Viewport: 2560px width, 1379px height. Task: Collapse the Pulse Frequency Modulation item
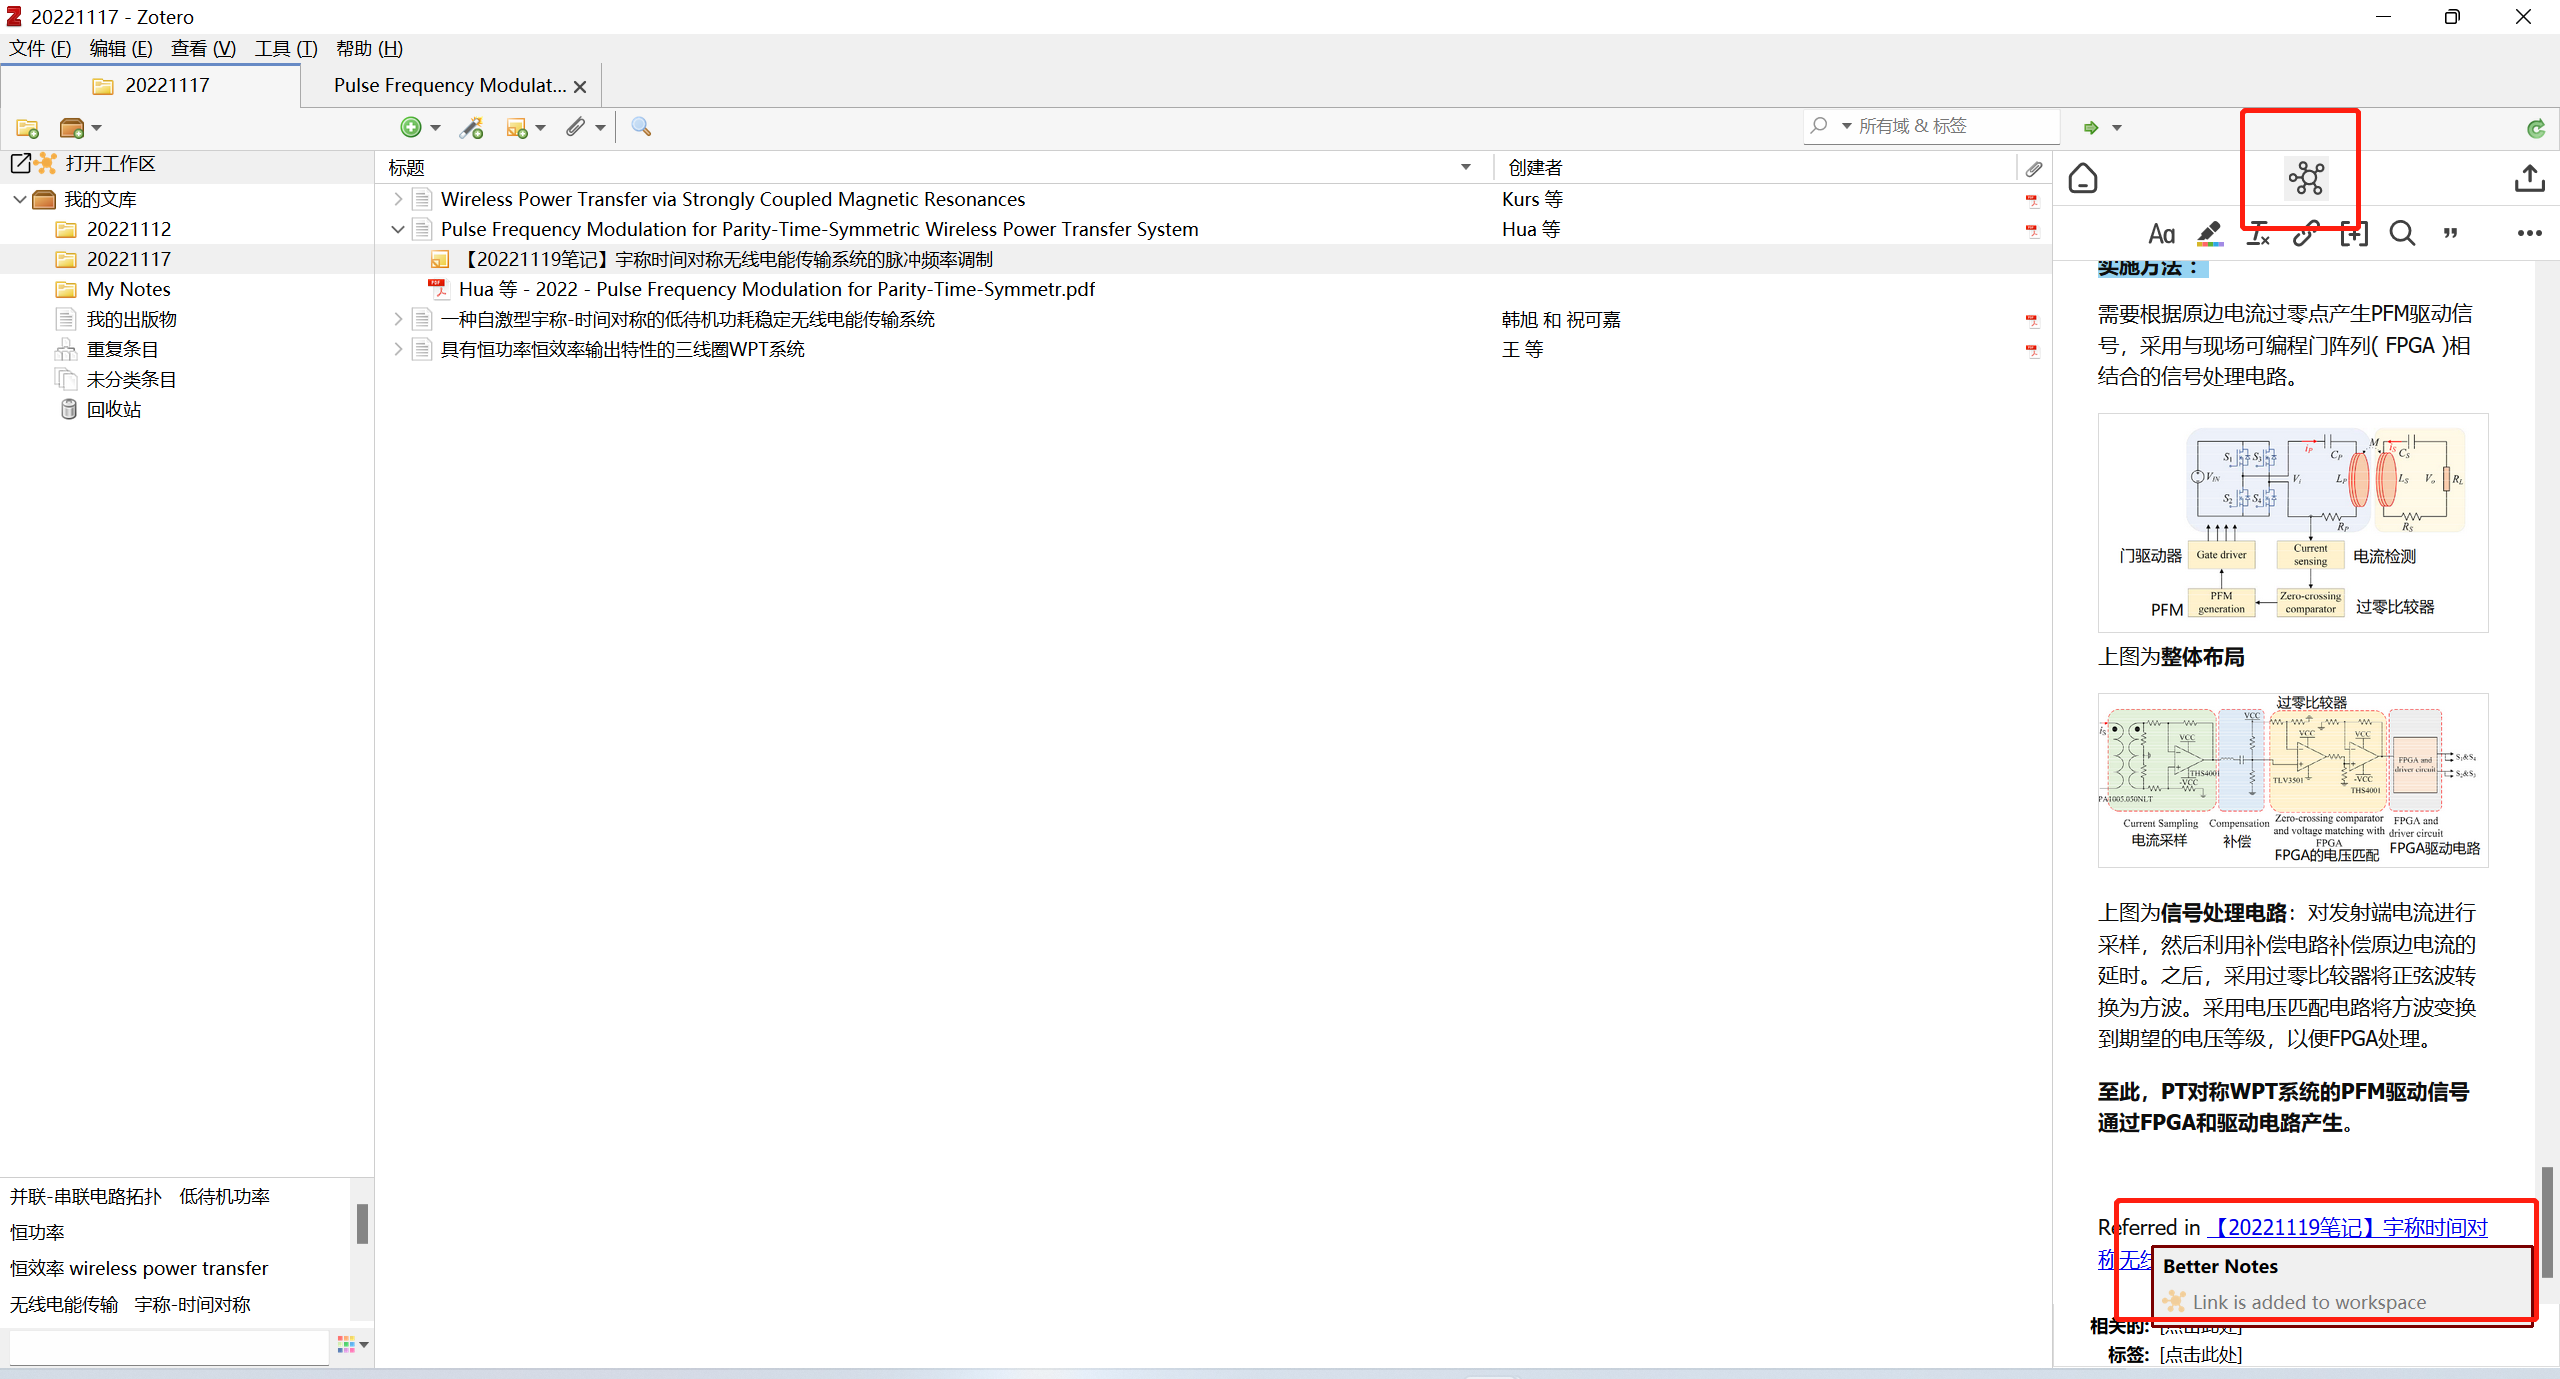(398, 229)
